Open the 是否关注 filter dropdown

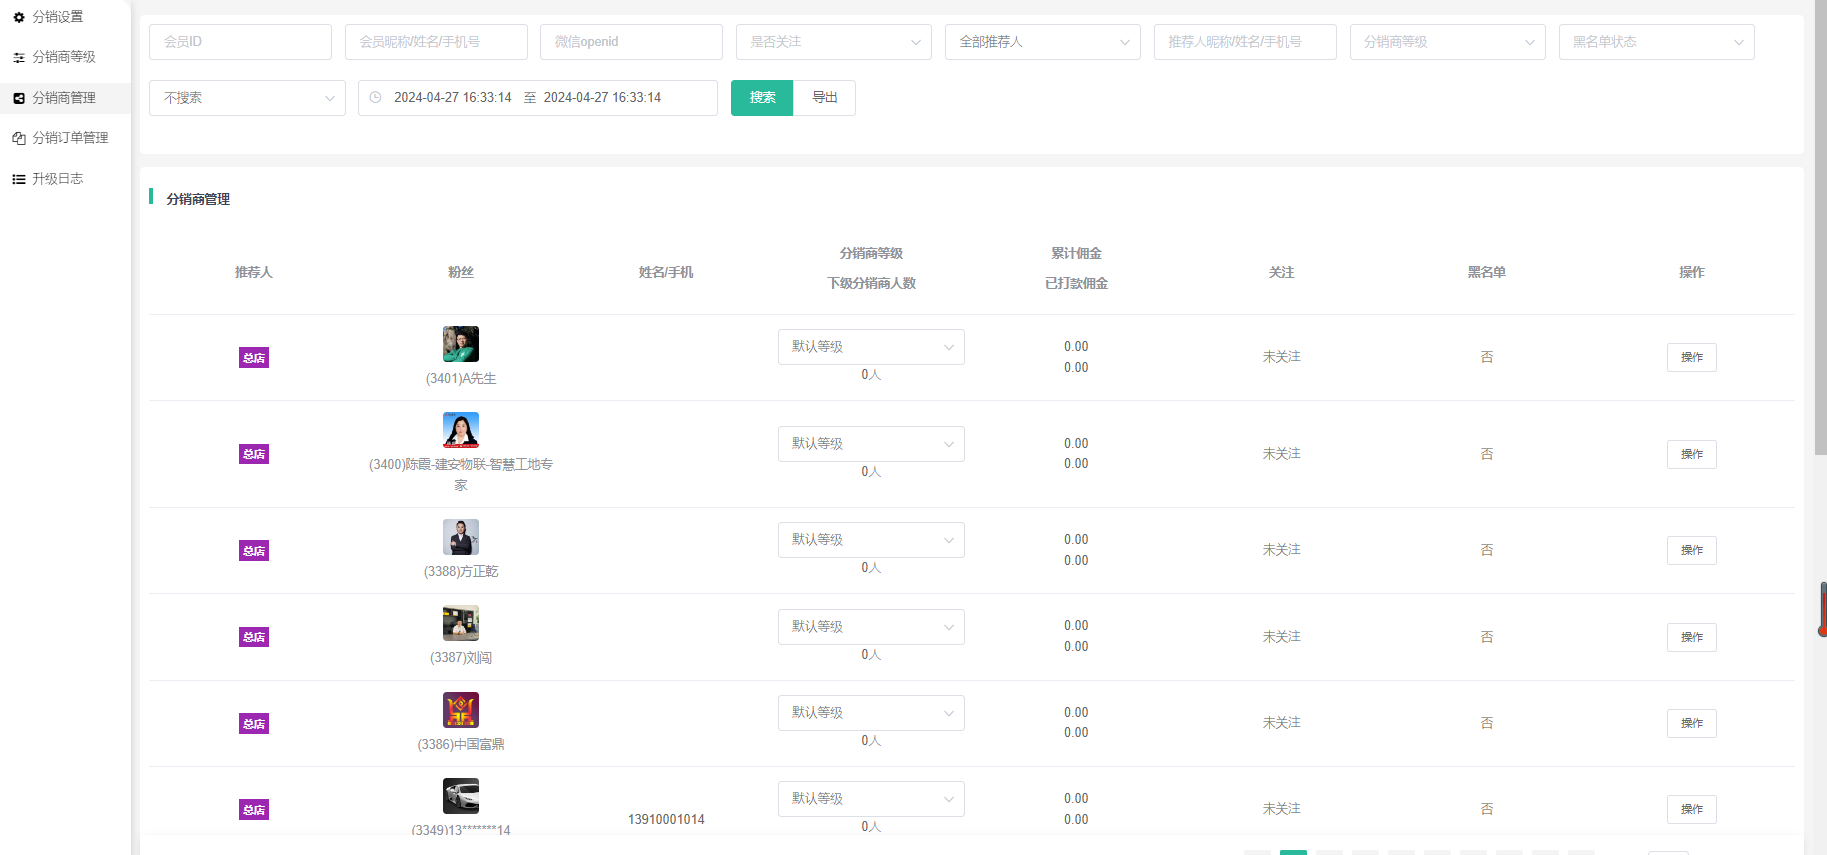[833, 42]
